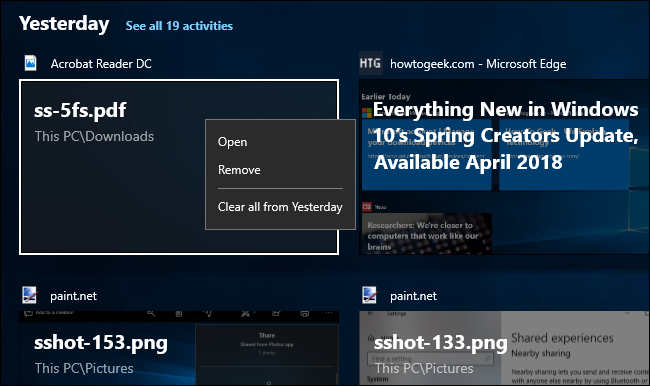The width and height of the screenshot is (650, 386).
Task: Click the Researchers brain computers news tile
Action: (427, 233)
